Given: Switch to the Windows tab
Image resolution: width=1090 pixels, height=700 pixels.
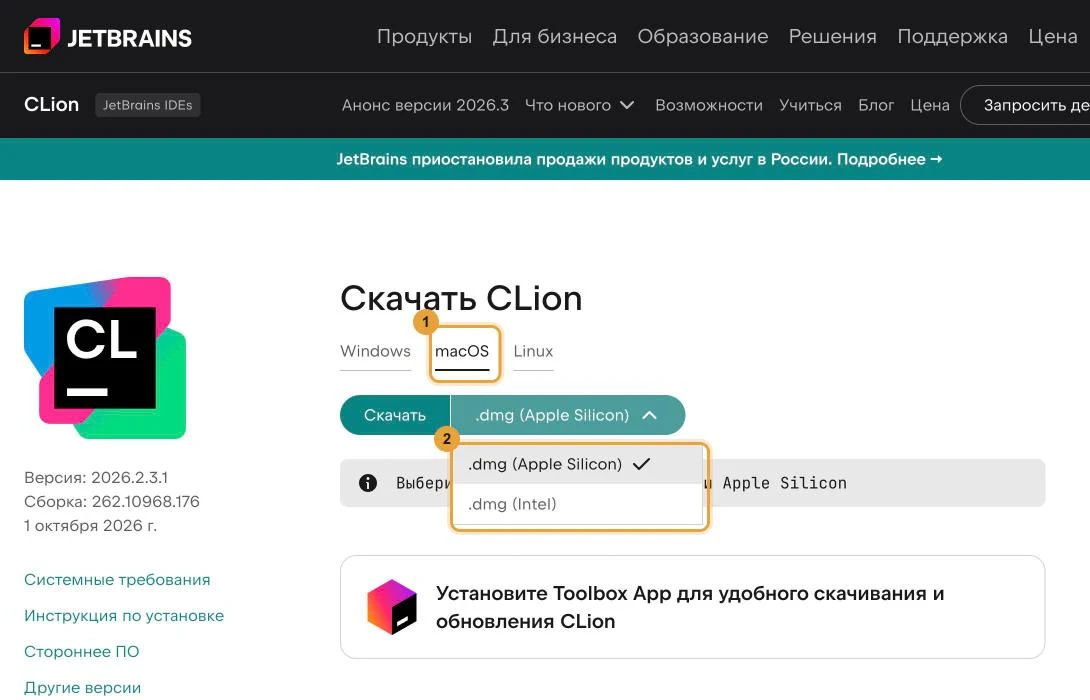Looking at the screenshot, I should pos(375,351).
